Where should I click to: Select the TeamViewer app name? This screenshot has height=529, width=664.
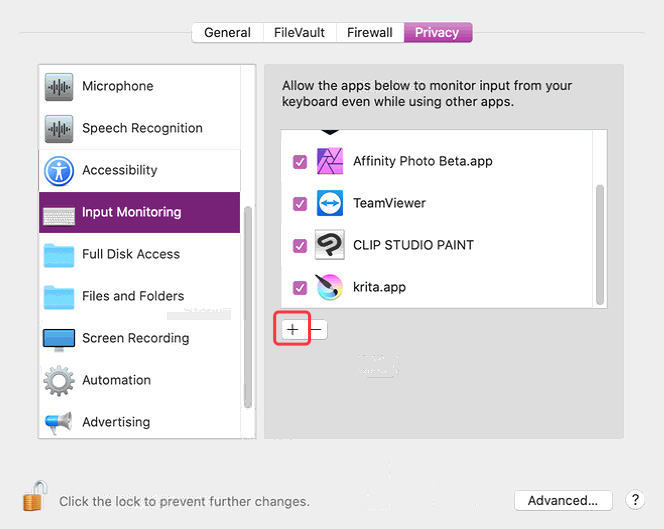389,203
